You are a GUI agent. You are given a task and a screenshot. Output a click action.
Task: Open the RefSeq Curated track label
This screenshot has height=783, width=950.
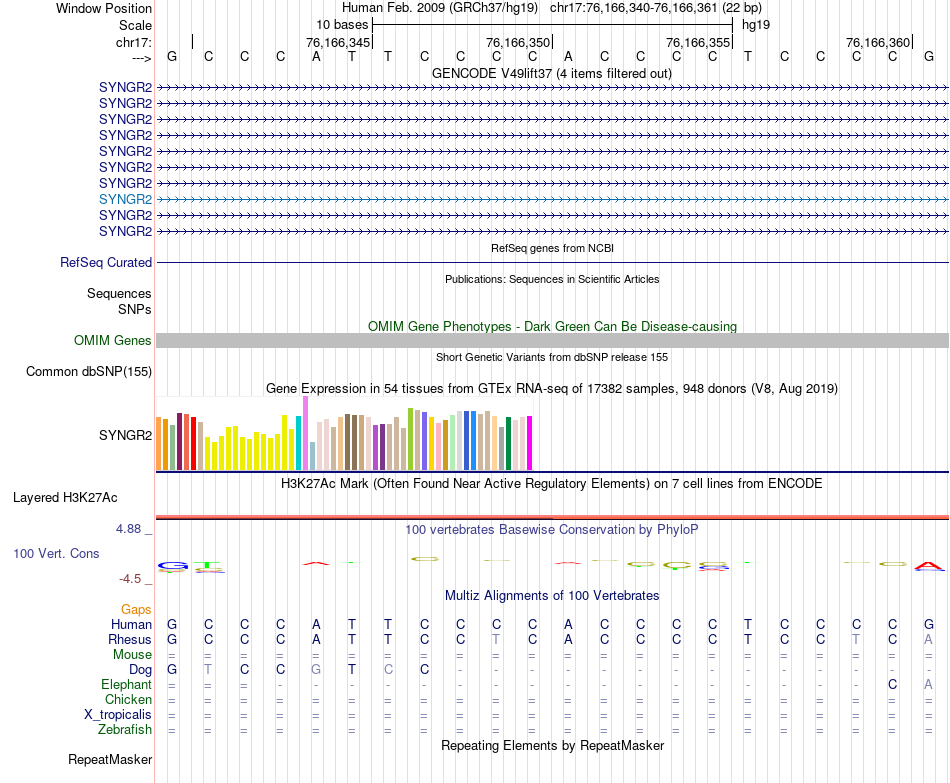pos(106,262)
